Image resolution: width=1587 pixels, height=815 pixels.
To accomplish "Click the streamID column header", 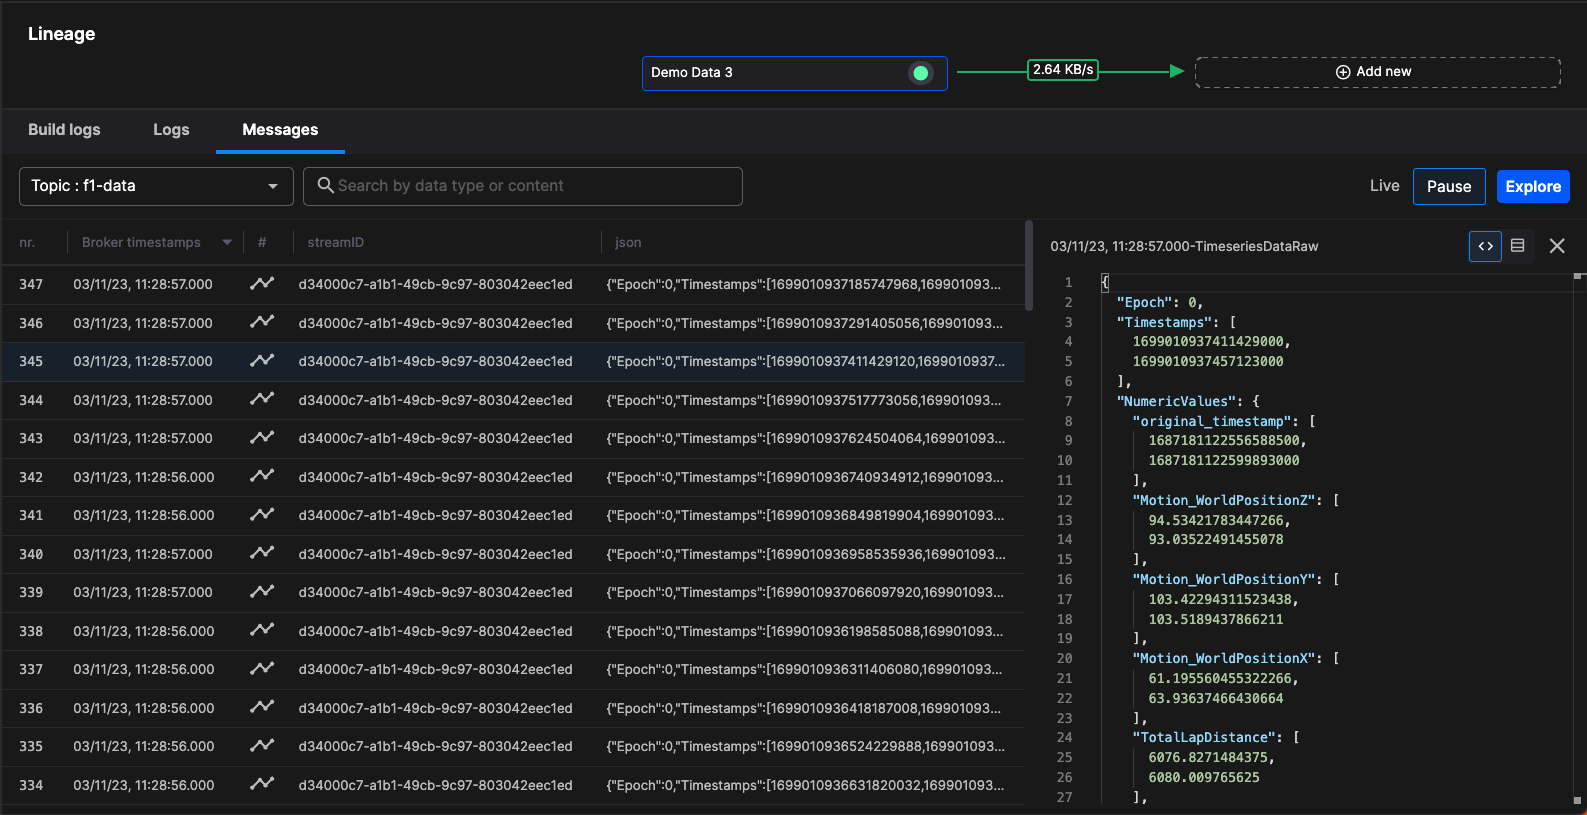I will click(x=336, y=243).
